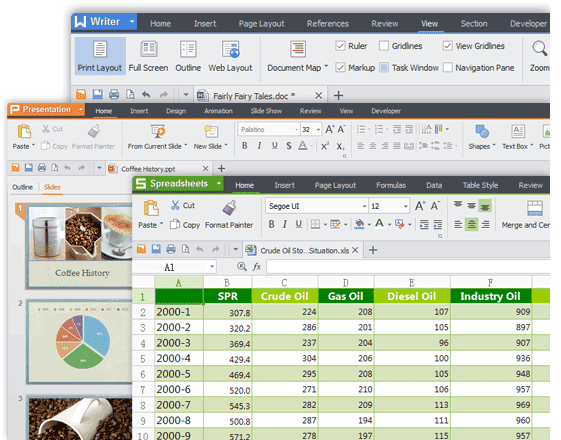Open Document Map in Writer ribbon
Viewport: 561px width, 440px height.
pos(298,56)
